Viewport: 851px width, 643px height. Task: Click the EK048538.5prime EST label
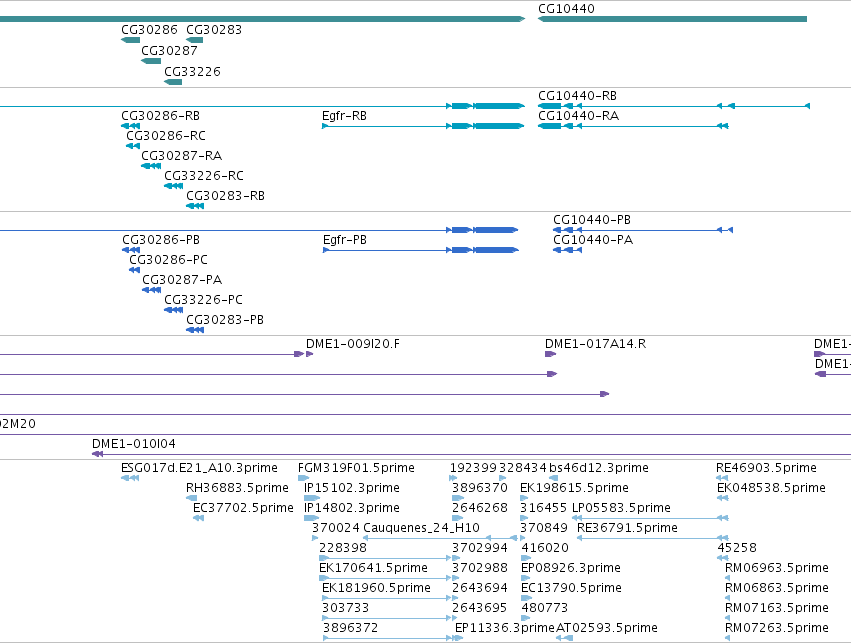click(771, 488)
